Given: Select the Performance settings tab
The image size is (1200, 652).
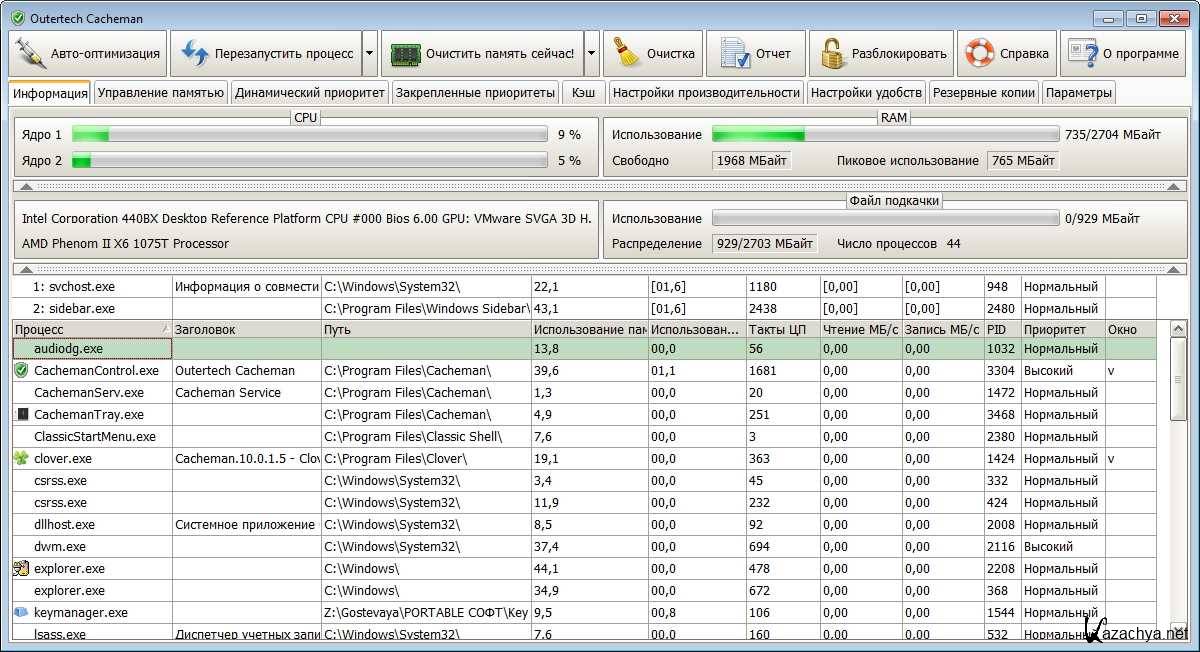Looking at the screenshot, I should [706, 93].
